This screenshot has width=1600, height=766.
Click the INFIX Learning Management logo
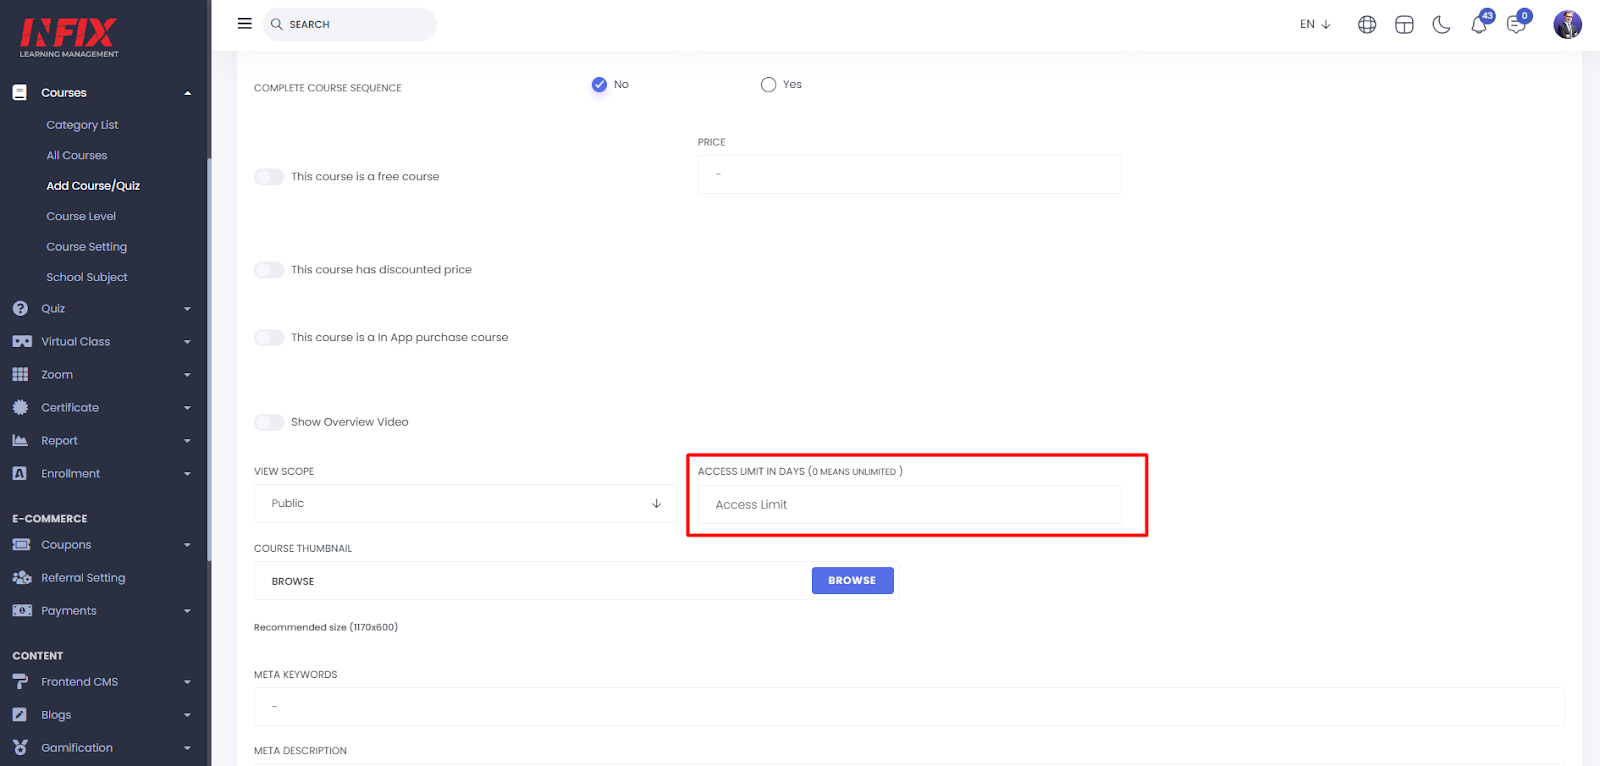pos(69,38)
